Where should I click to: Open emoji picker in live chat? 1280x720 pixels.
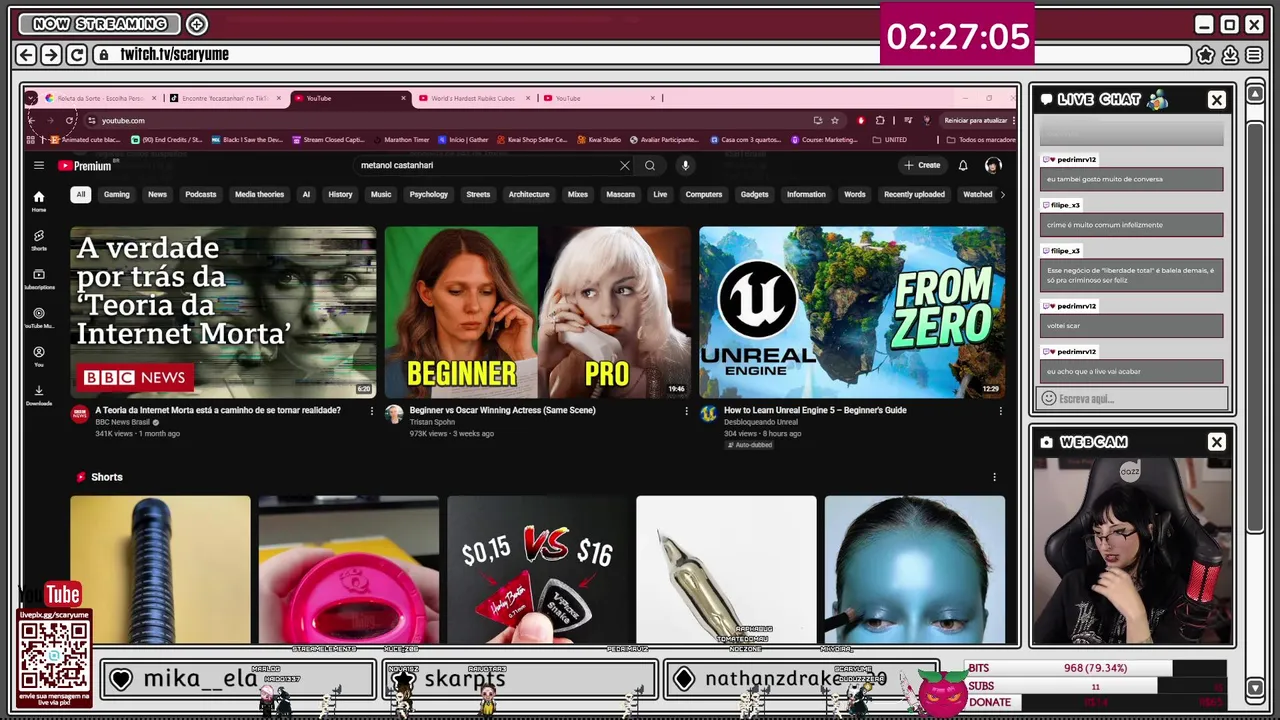(x=1048, y=398)
